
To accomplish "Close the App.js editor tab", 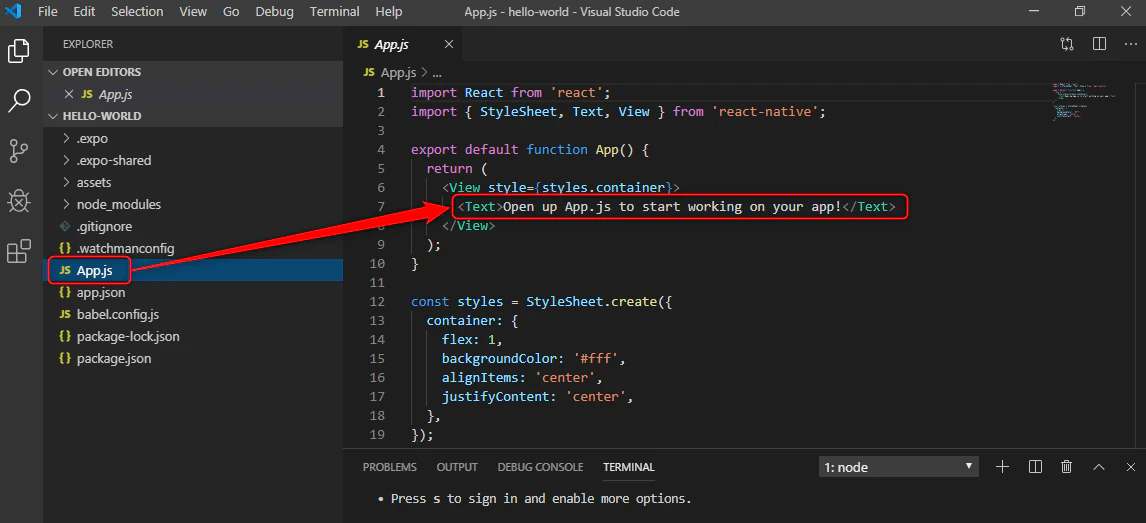I will [449, 45].
